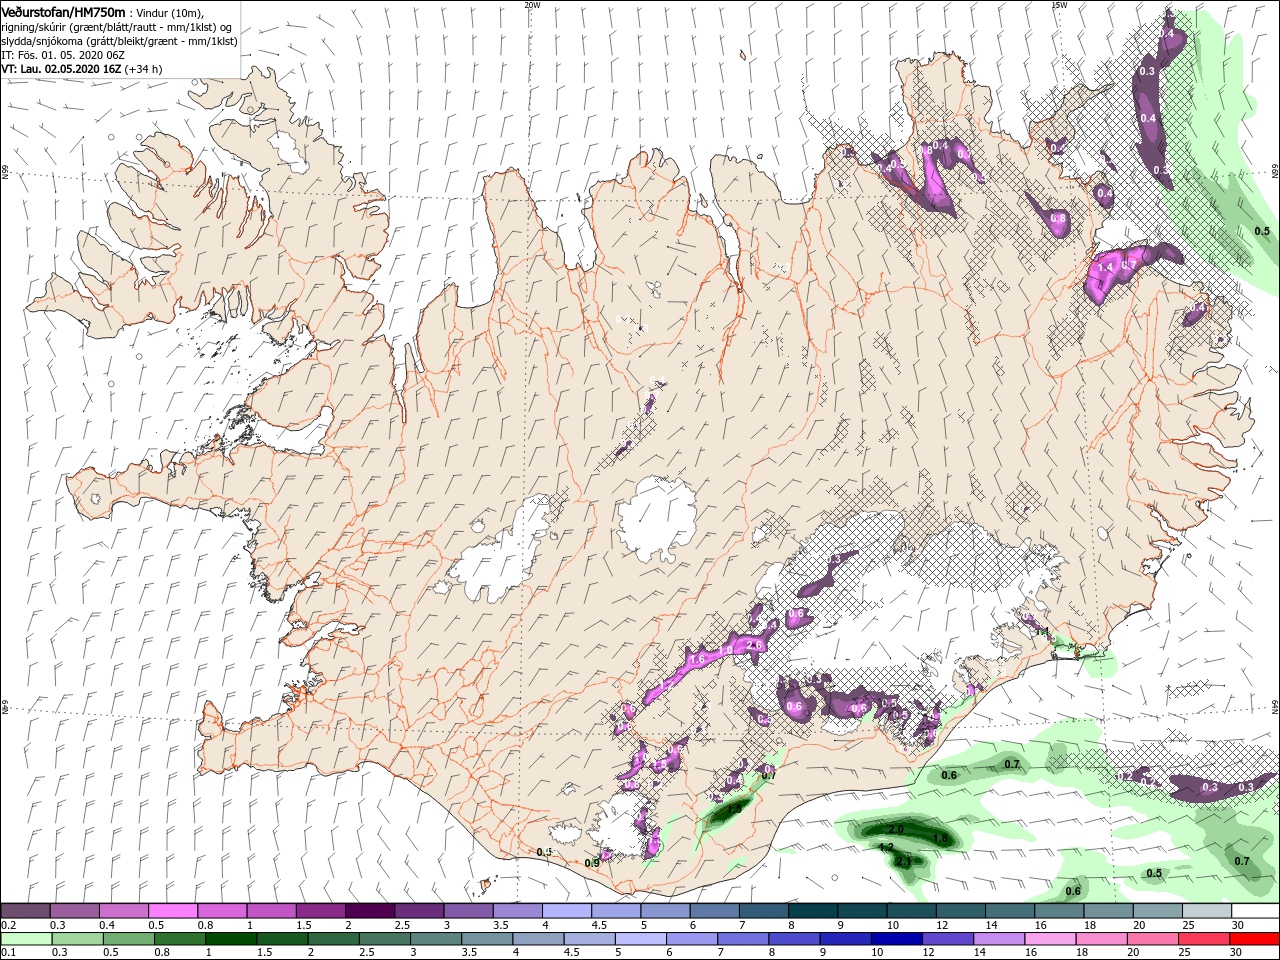Pick the dark teal snow swatch at 8

tap(812, 910)
